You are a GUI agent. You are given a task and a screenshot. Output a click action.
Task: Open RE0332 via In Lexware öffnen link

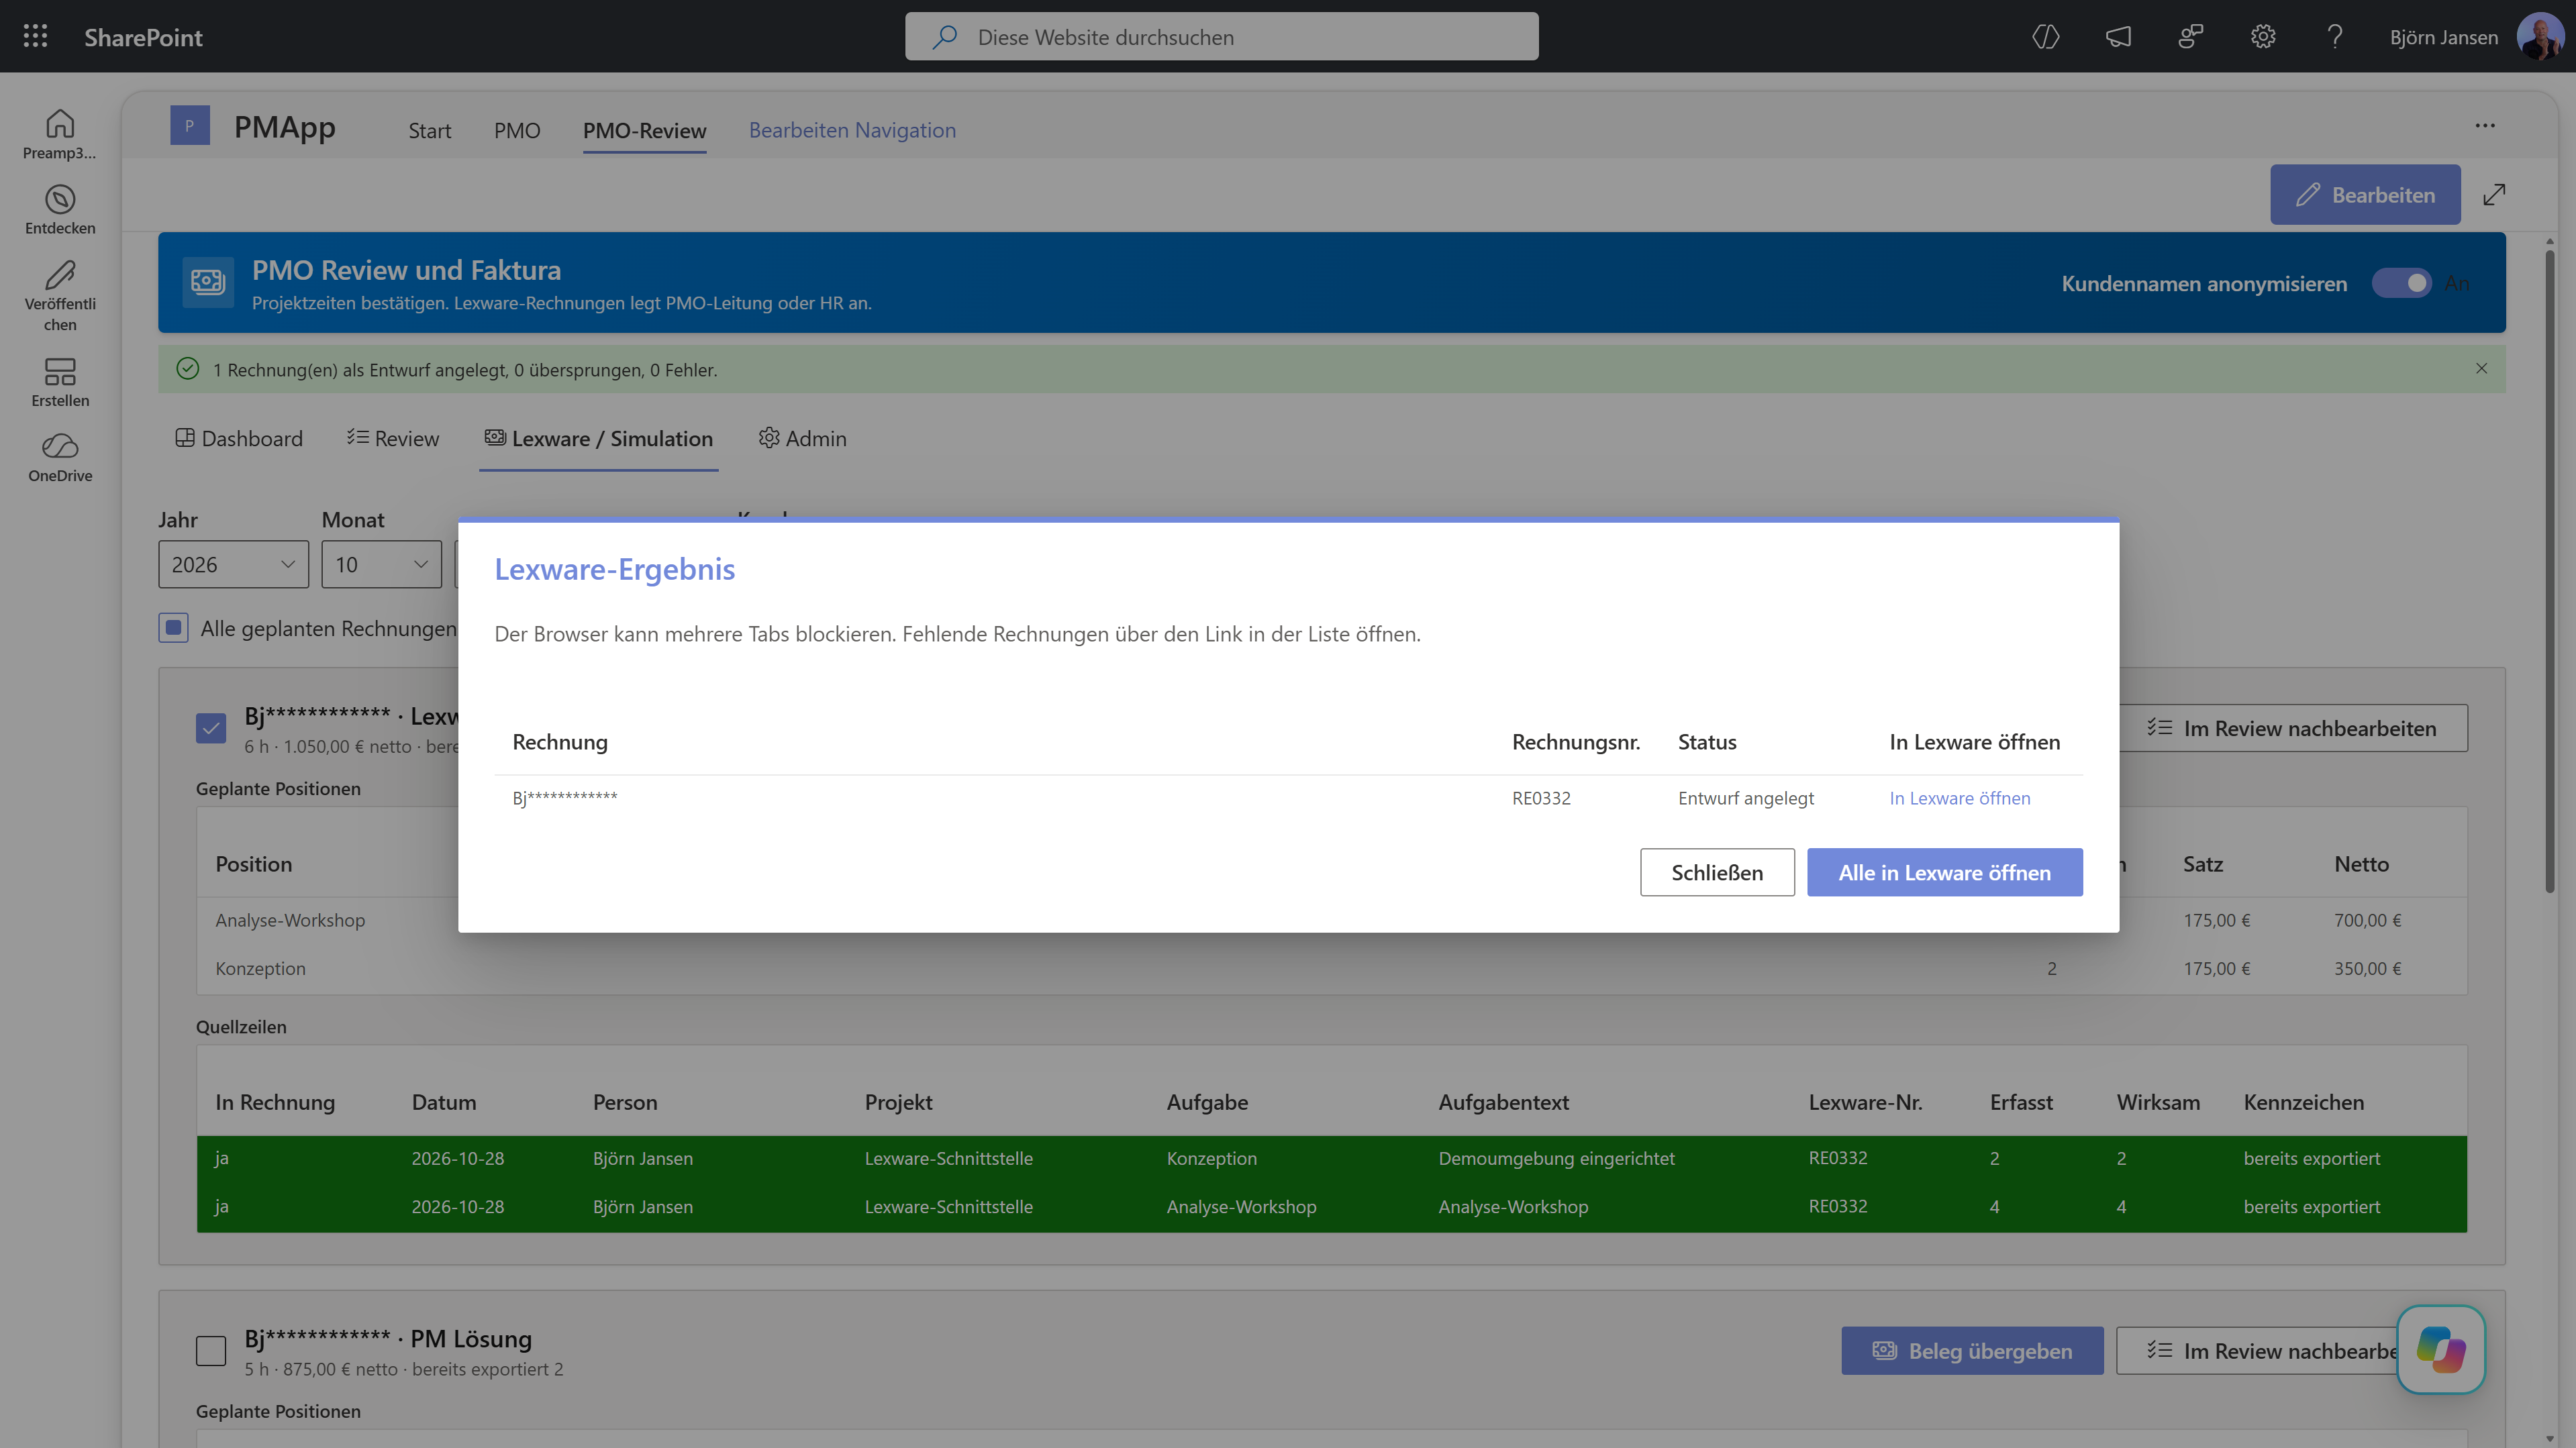[1959, 798]
